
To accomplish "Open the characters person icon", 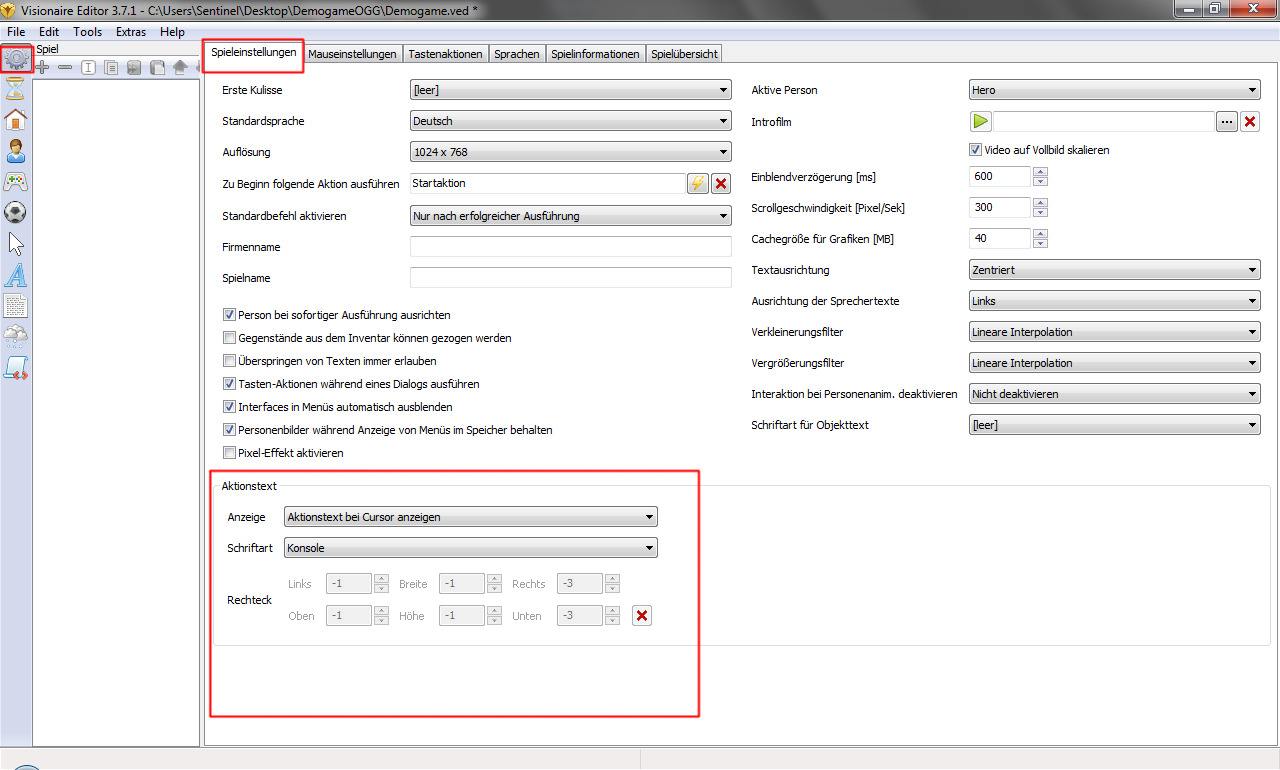I will 16,151.
